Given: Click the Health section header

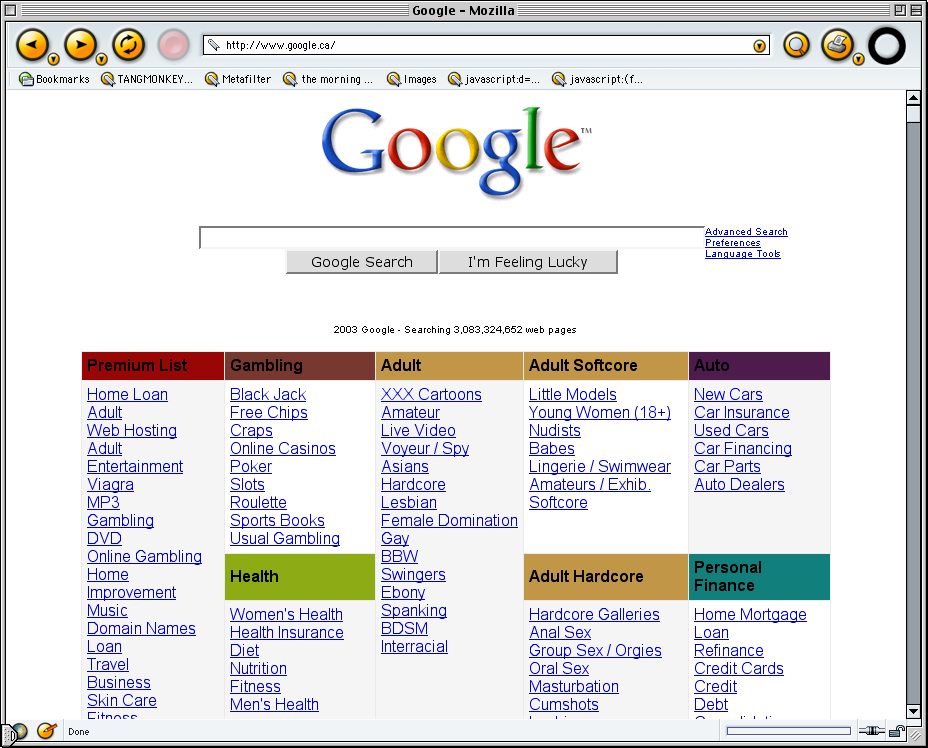Looking at the screenshot, I should [x=300, y=576].
